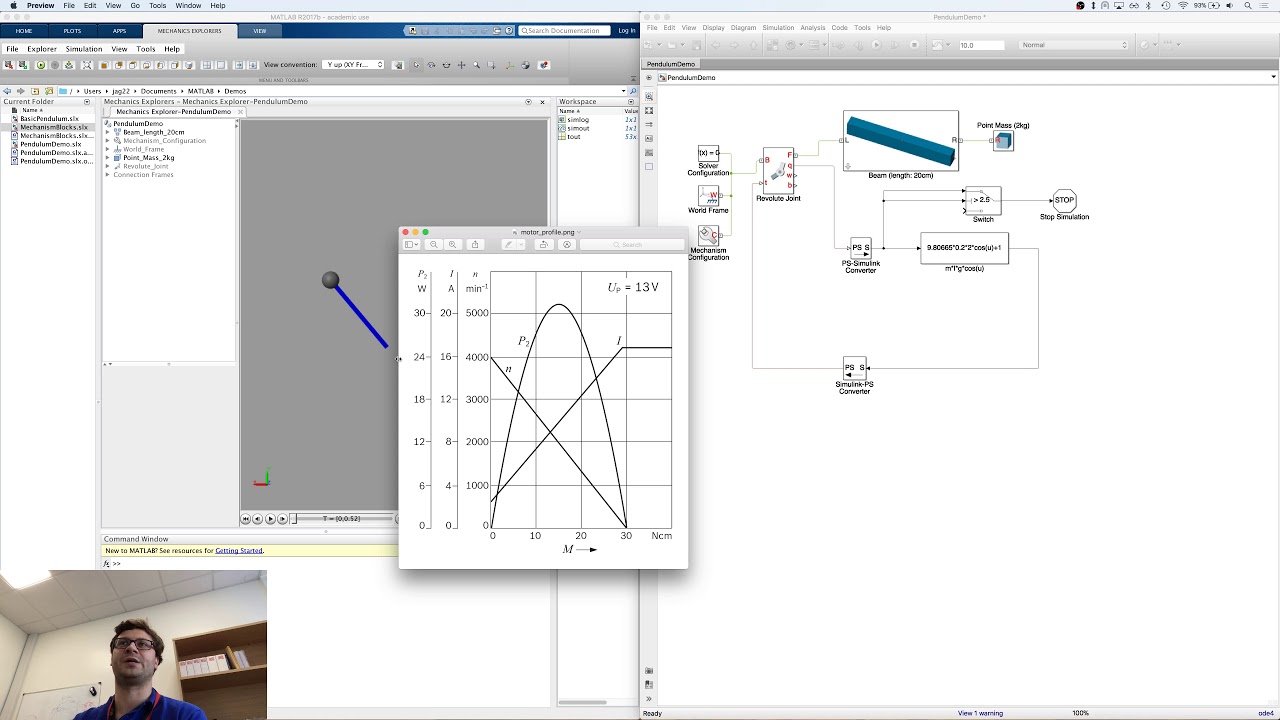Switch to MATLAB APPS tab
The height and width of the screenshot is (720, 1280).
point(119,31)
